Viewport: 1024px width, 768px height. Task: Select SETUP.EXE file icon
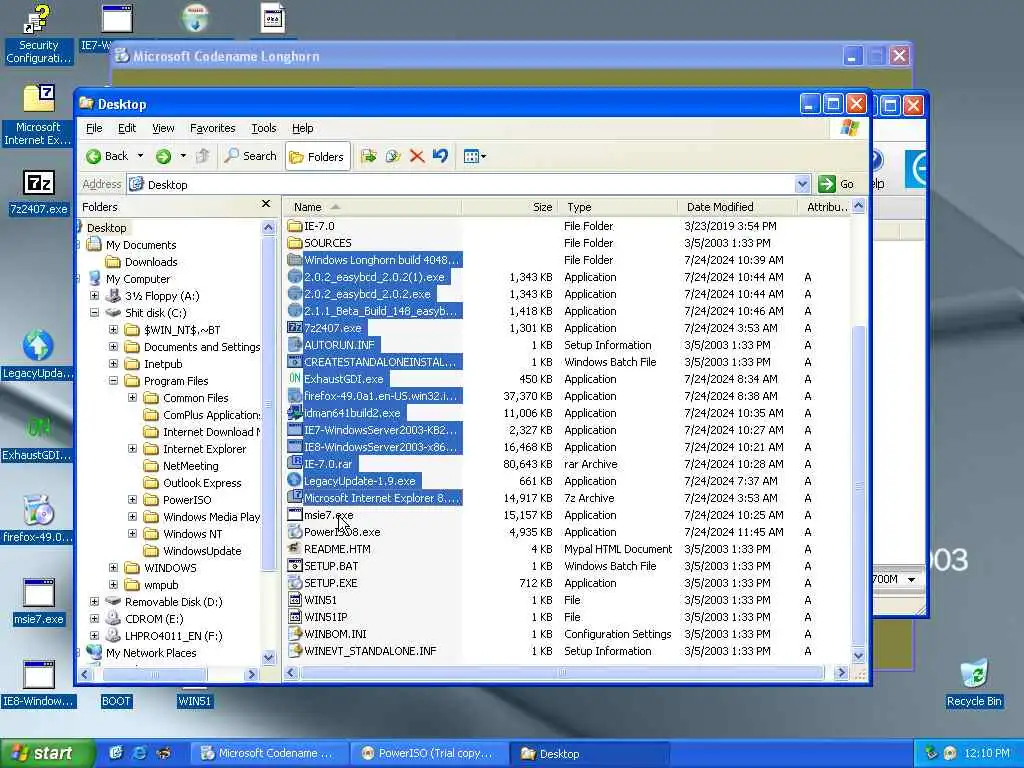pos(295,583)
